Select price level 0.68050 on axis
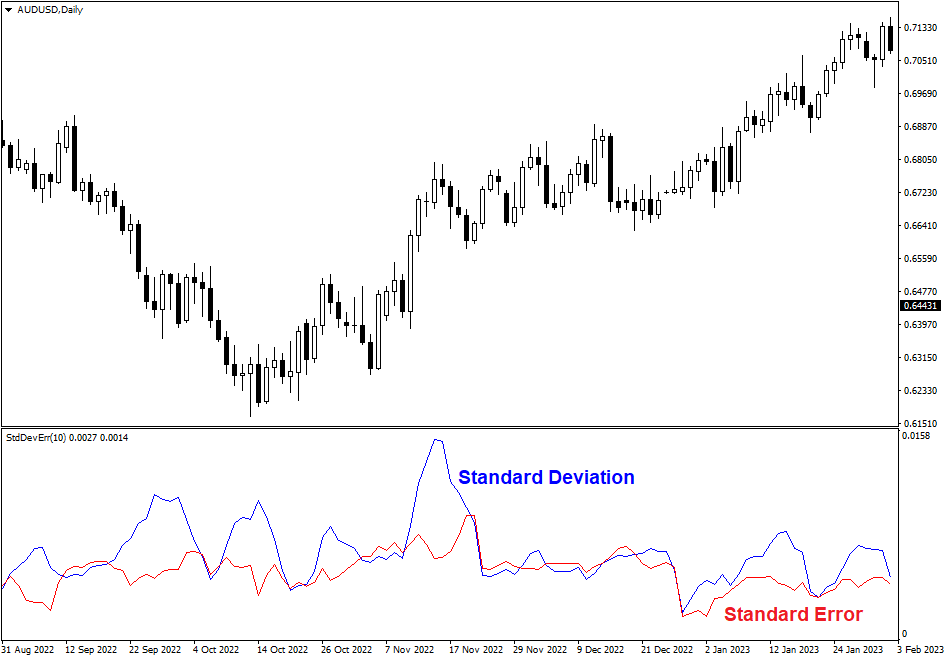 click(x=921, y=160)
